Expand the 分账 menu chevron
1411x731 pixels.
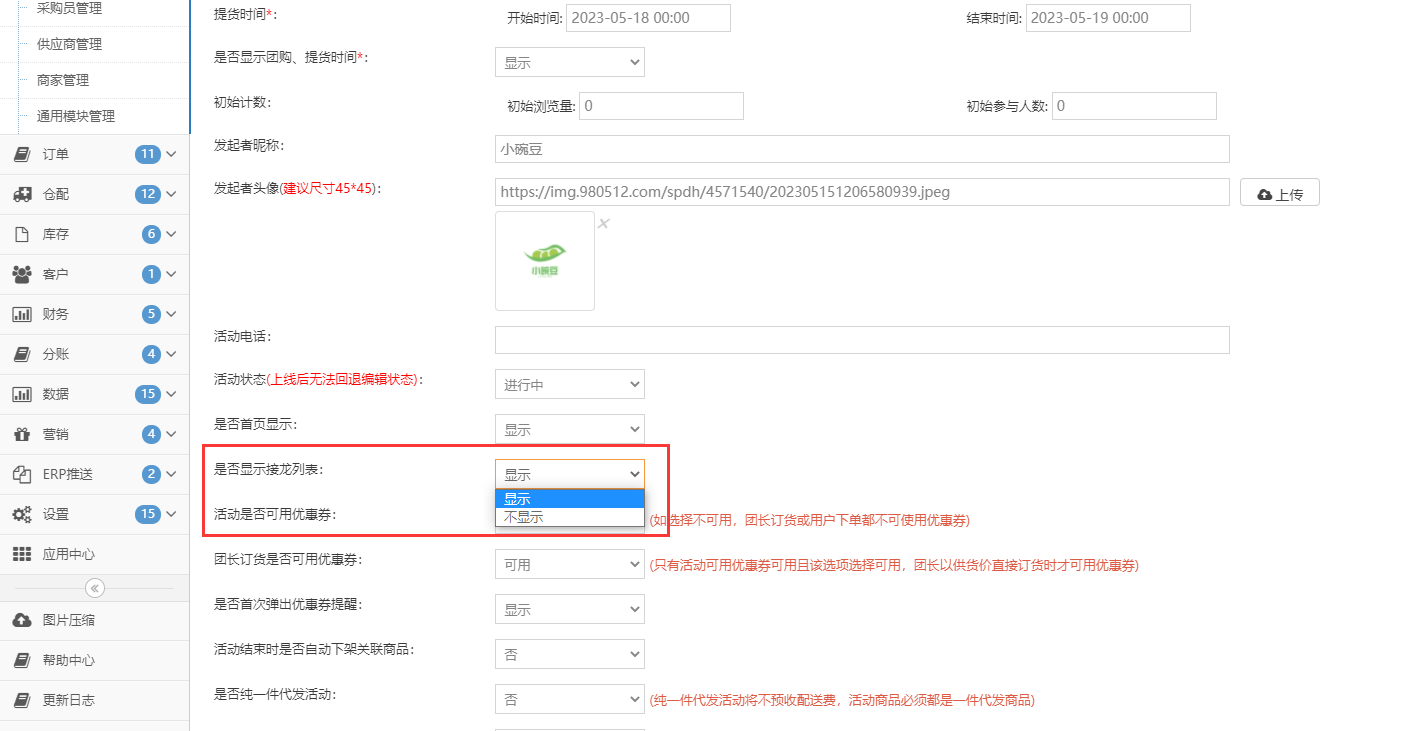click(x=171, y=354)
